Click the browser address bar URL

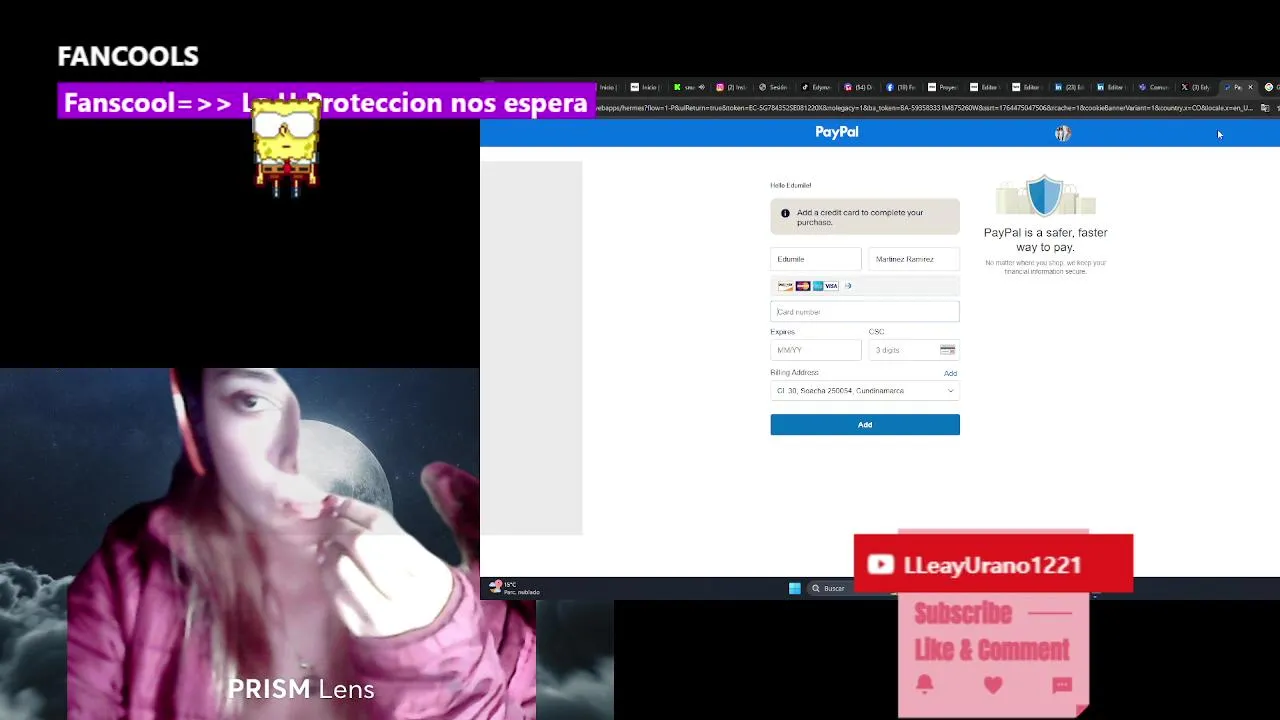click(925, 108)
